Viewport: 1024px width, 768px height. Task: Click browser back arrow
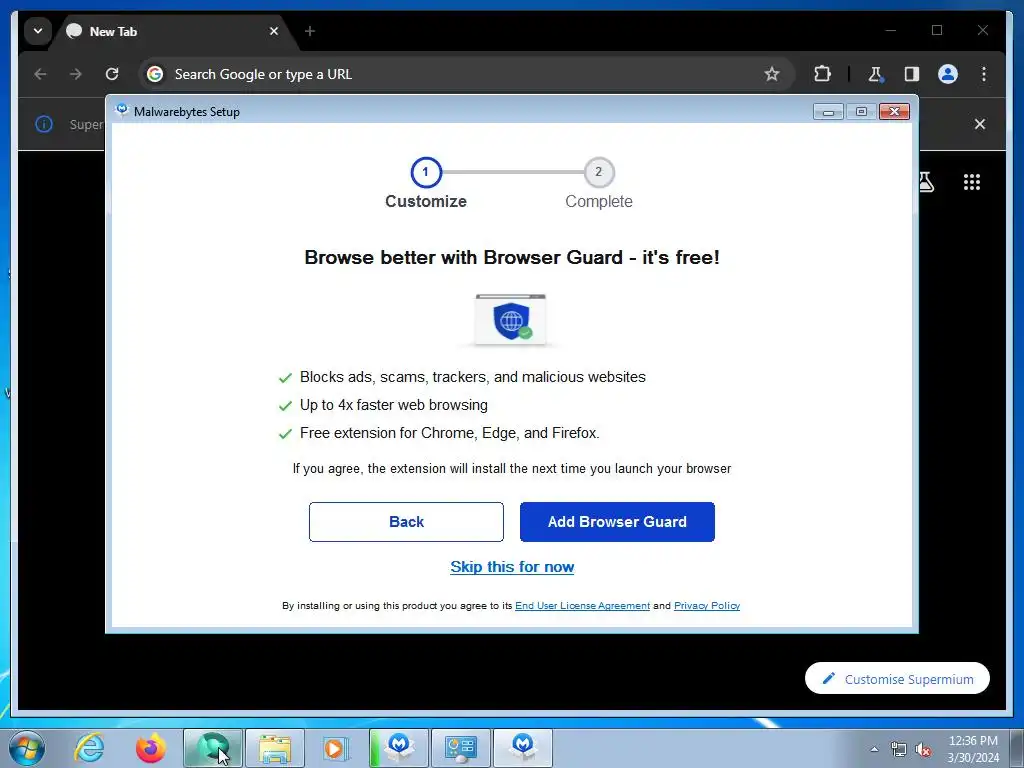40,74
